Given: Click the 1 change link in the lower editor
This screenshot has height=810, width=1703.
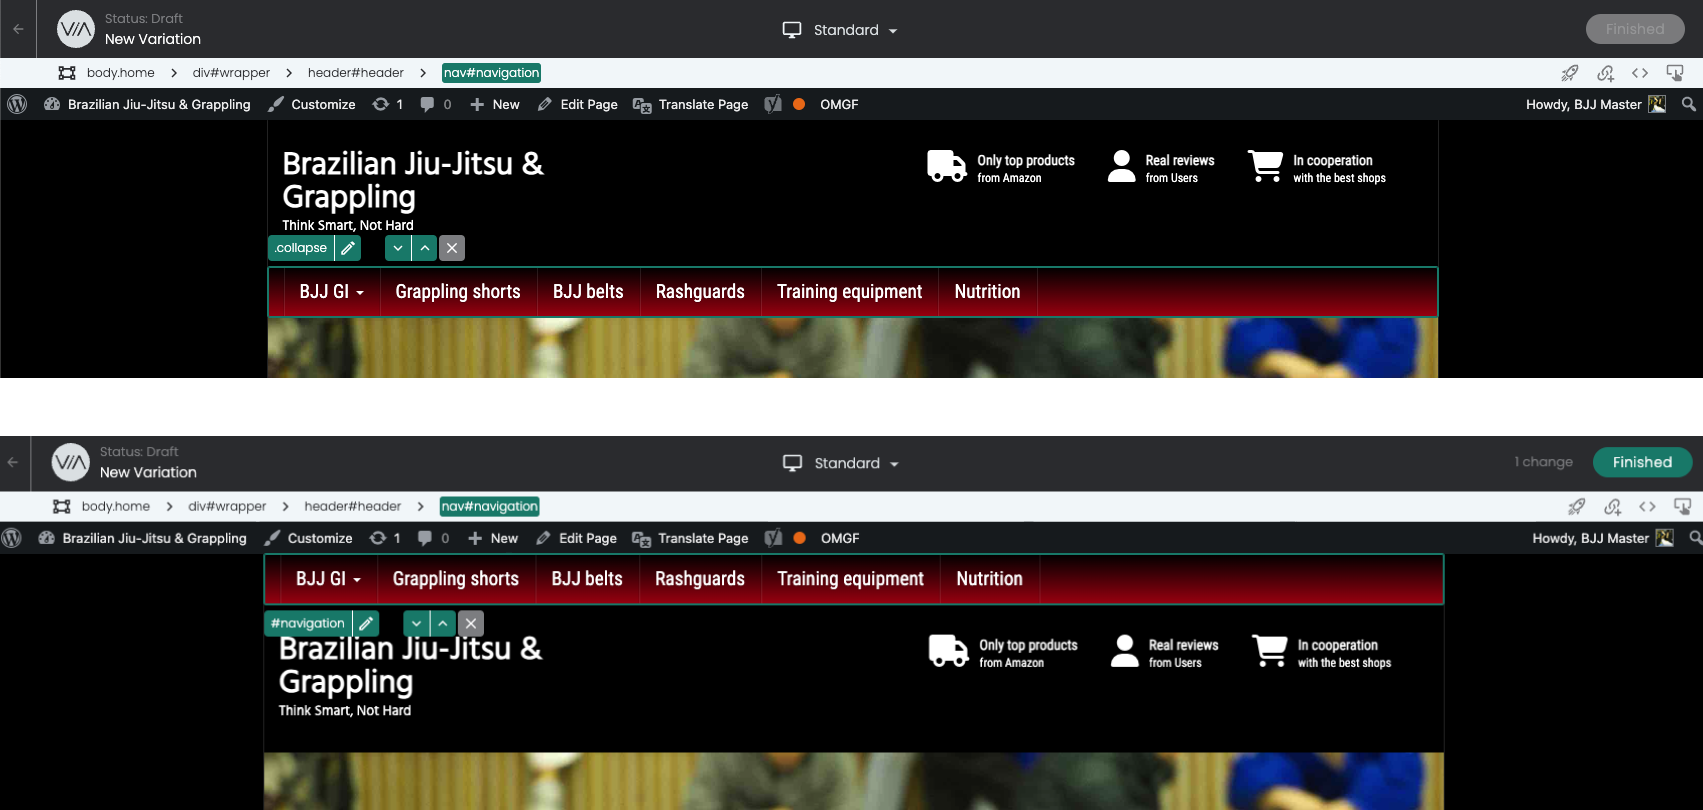Looking at the screenshot, I should [1543, 462].
